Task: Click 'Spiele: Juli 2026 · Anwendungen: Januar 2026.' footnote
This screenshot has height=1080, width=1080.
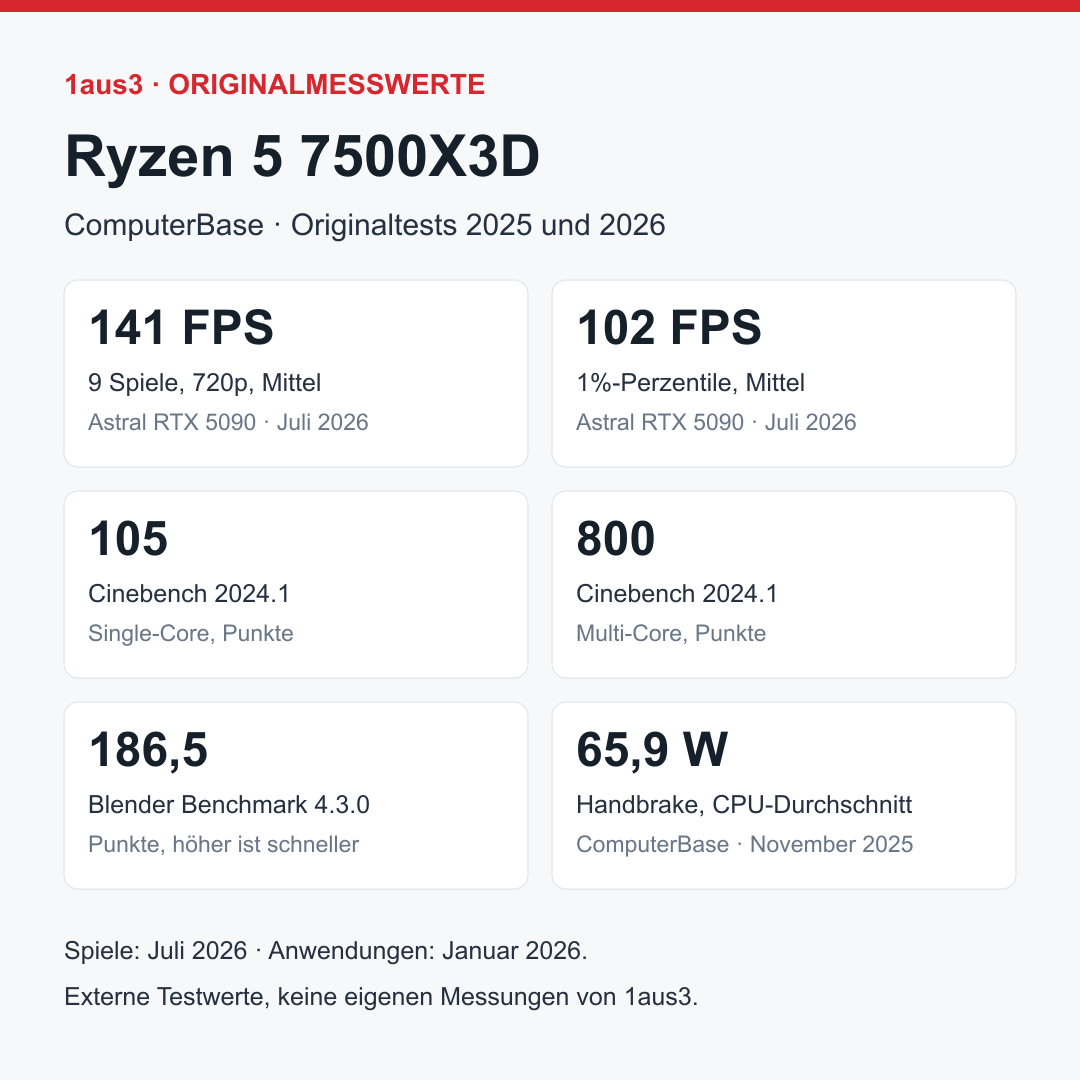Action: (326, 951)
